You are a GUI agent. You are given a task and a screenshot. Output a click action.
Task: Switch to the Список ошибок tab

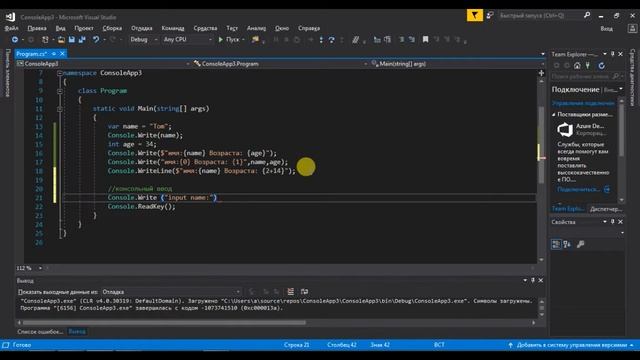[x=40, y=331]
